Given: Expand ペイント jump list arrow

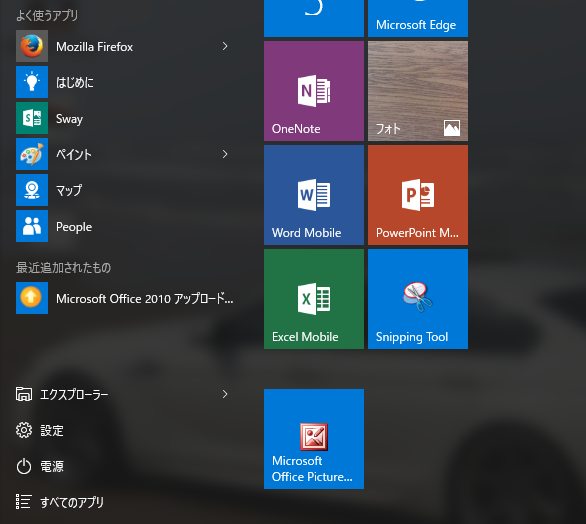Looking at the screenshot, I should (225, 154).
